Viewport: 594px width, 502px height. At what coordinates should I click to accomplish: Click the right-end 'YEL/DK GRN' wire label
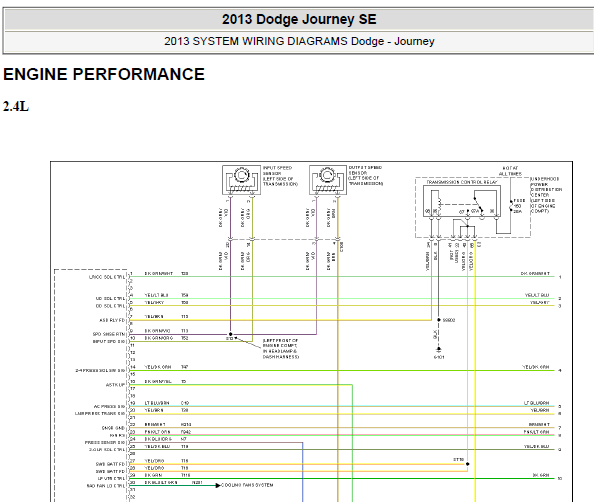point(536,367)
